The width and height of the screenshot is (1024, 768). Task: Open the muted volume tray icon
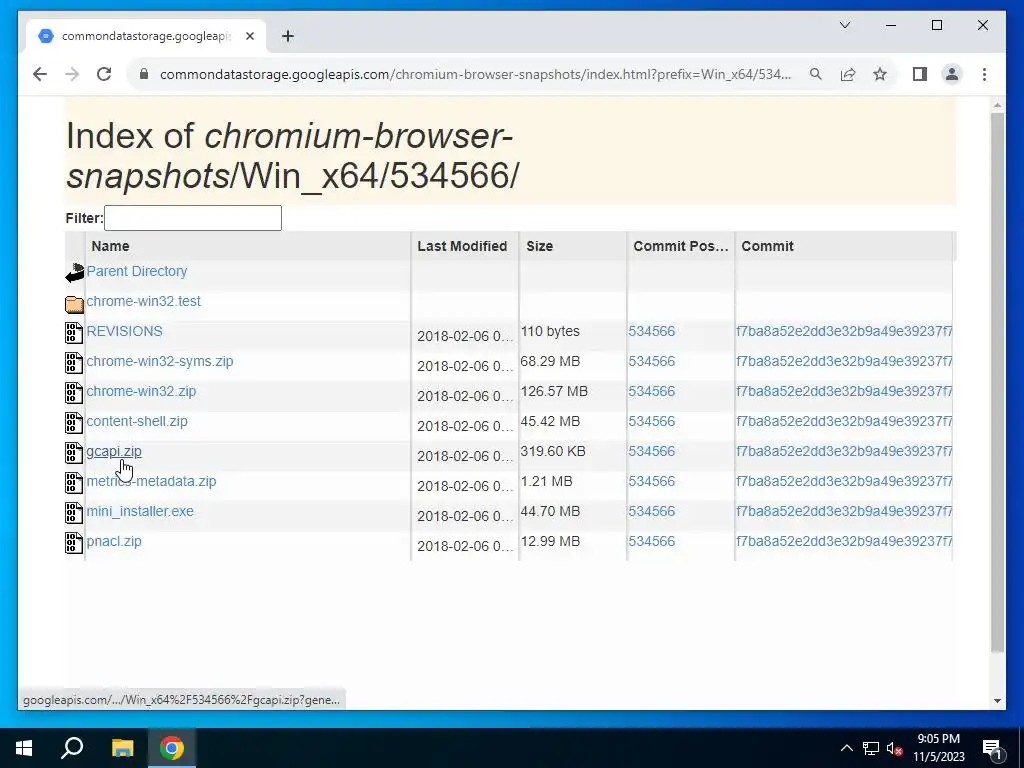coord(895,748)
